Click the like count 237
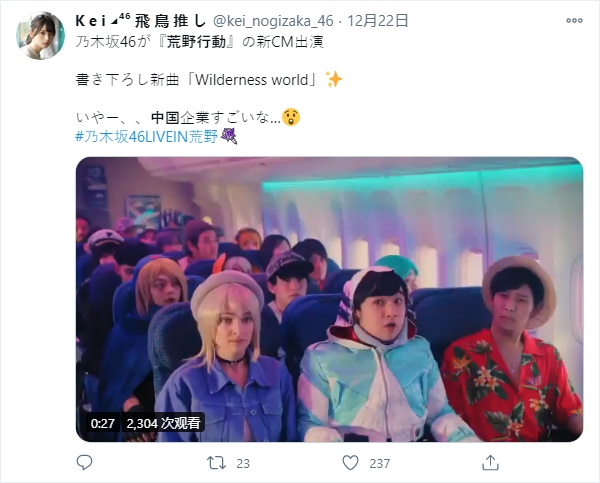This screenshot has width=600, height=483. 380,463
